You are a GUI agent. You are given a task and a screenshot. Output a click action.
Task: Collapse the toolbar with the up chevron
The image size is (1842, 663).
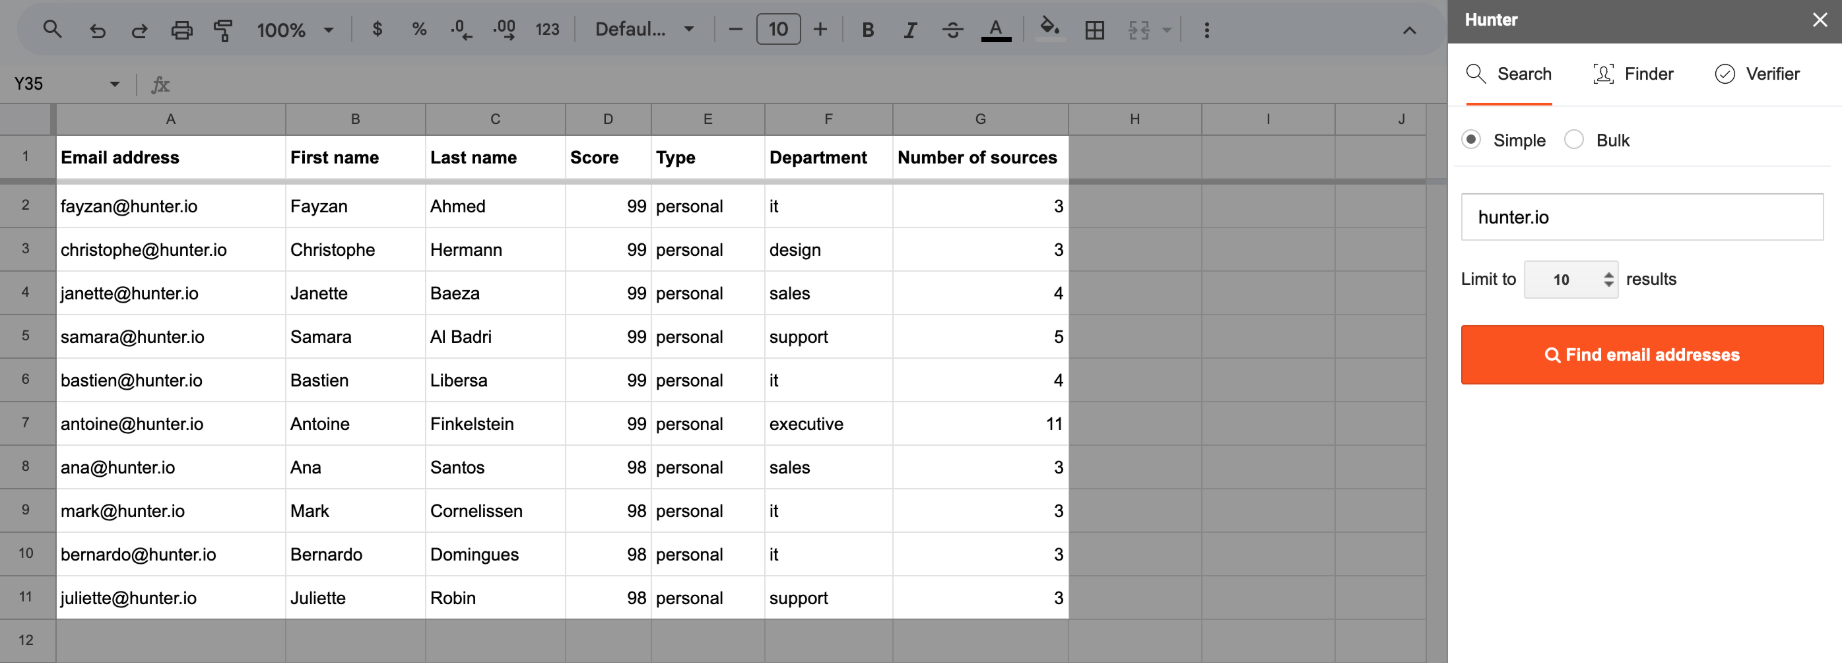(x=1409, y=30)
